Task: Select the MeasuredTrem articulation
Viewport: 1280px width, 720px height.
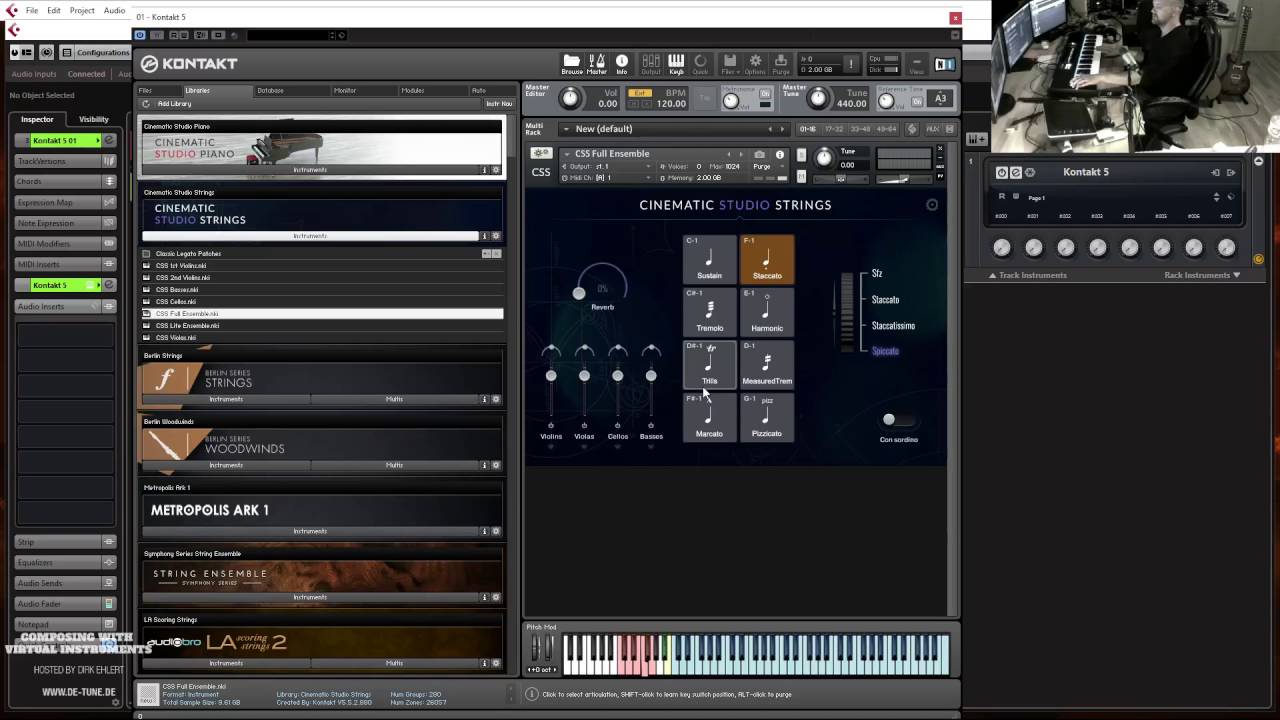Action: (767, 365)
